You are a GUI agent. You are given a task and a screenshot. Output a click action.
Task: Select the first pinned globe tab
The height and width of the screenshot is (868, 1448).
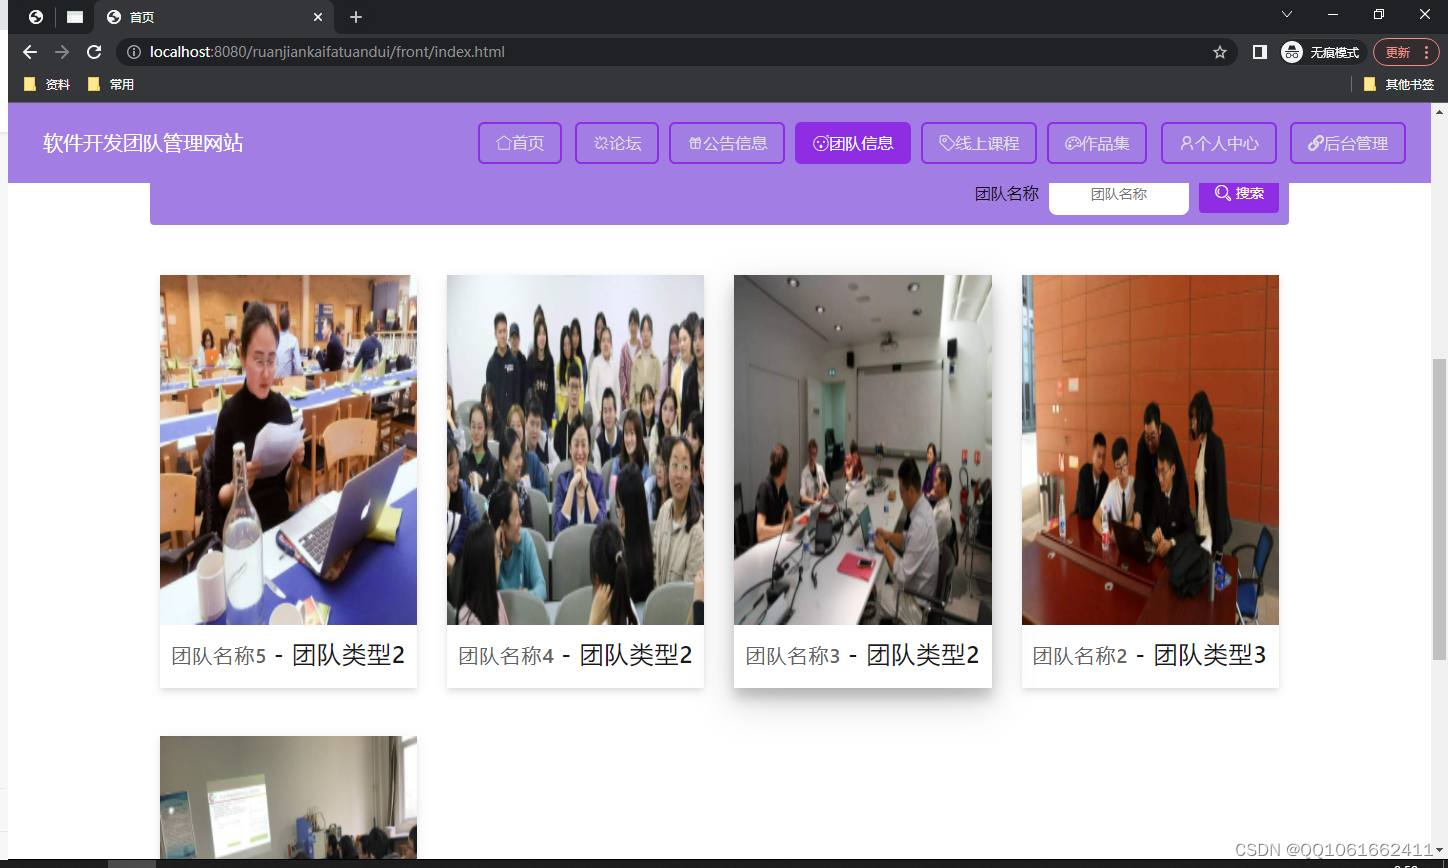click(36, 17)
